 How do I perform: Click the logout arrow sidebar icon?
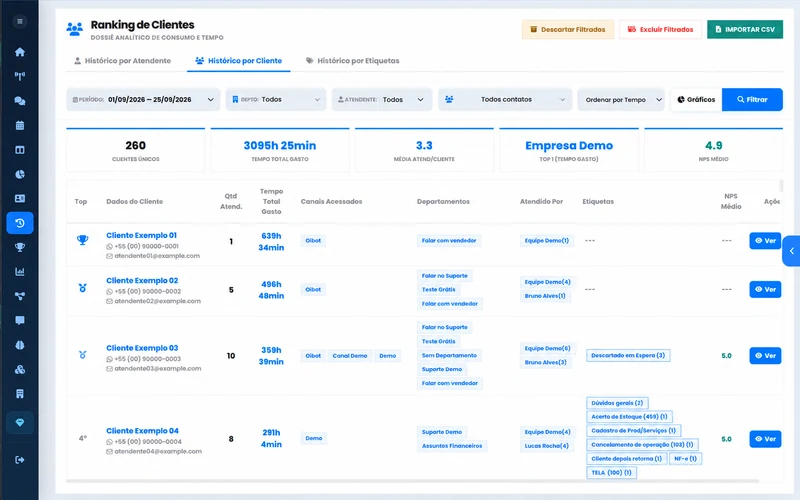20,460
